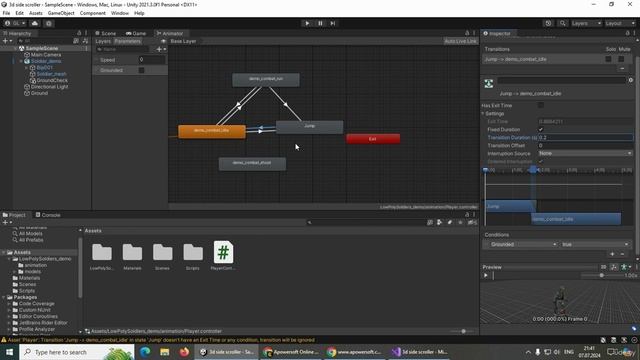Select the Jump state node
The height and width of the screenshot is (360, 640).
[309, 127]
